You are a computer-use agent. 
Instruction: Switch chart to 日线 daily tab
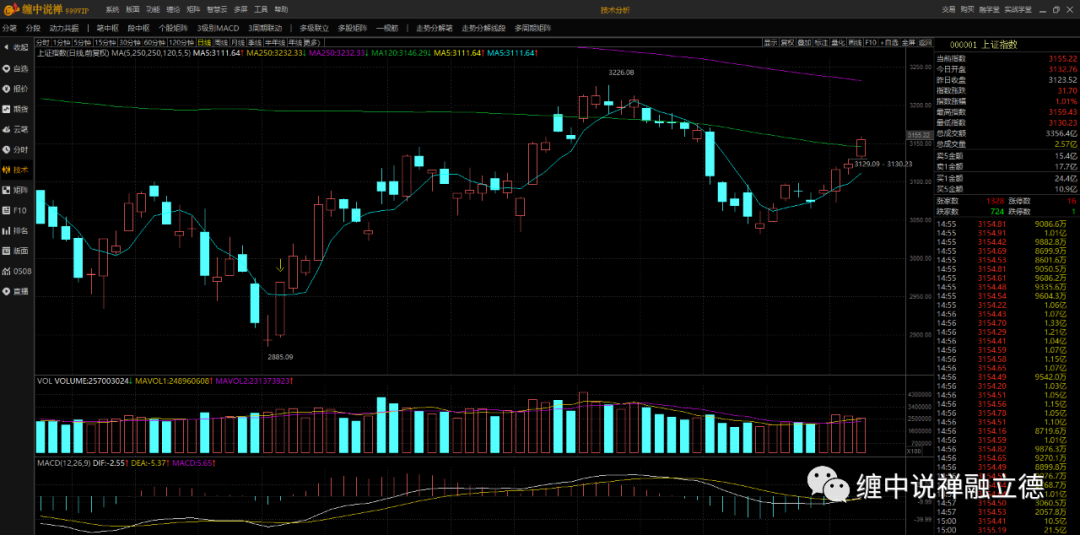[x=205, y=43]
